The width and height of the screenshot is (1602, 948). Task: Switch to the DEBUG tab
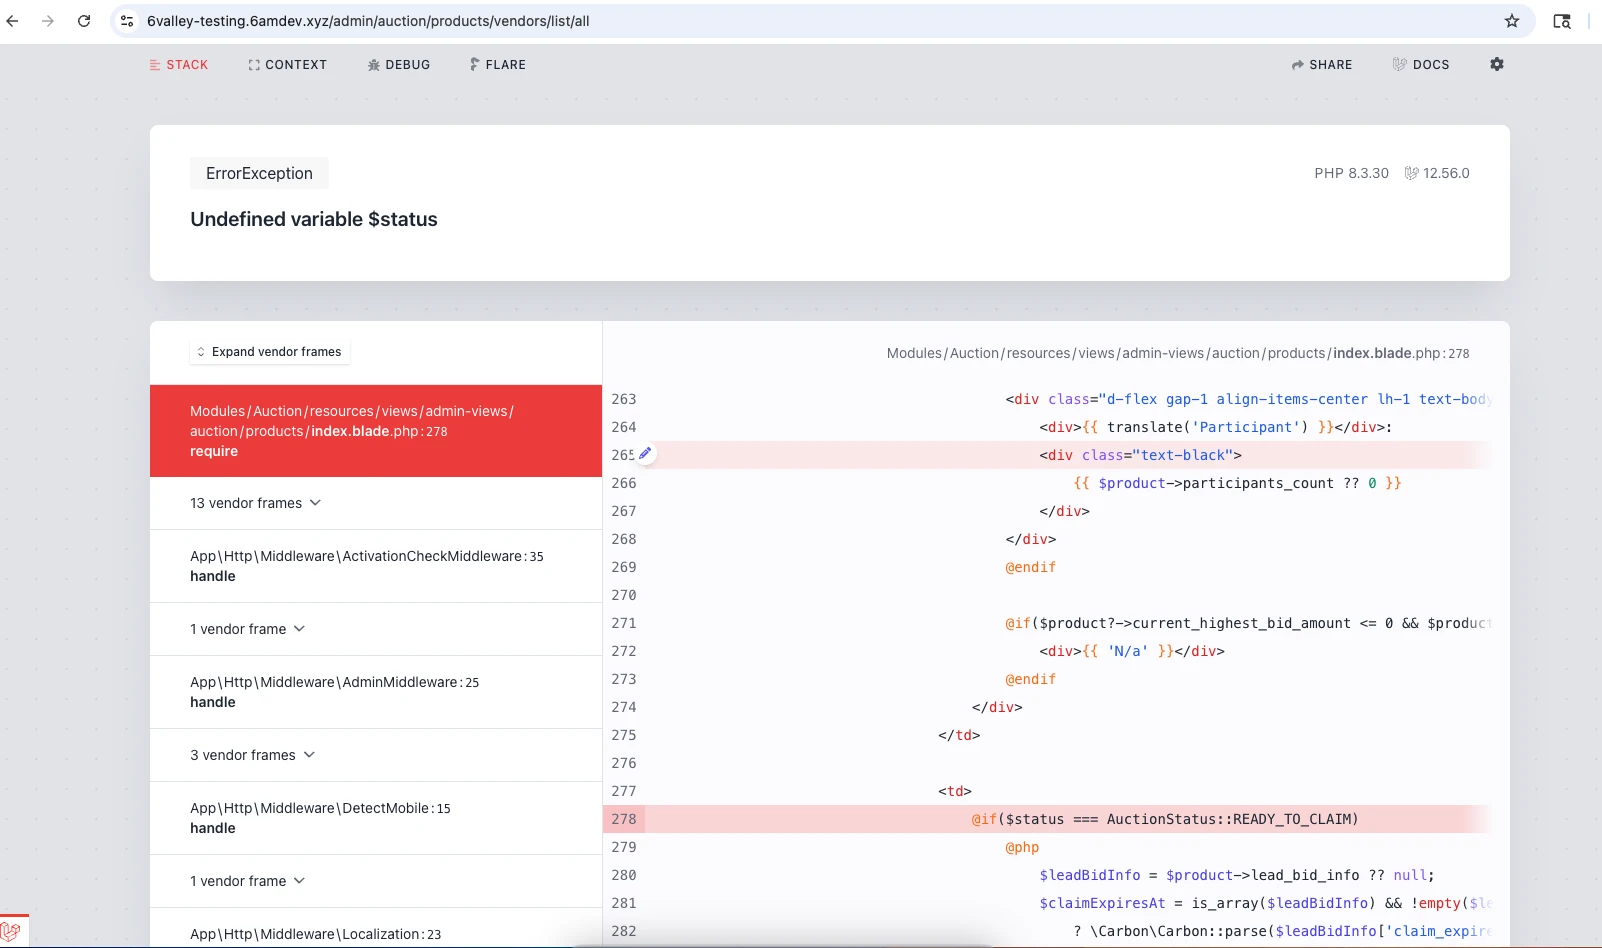click(x=399, y=65)
